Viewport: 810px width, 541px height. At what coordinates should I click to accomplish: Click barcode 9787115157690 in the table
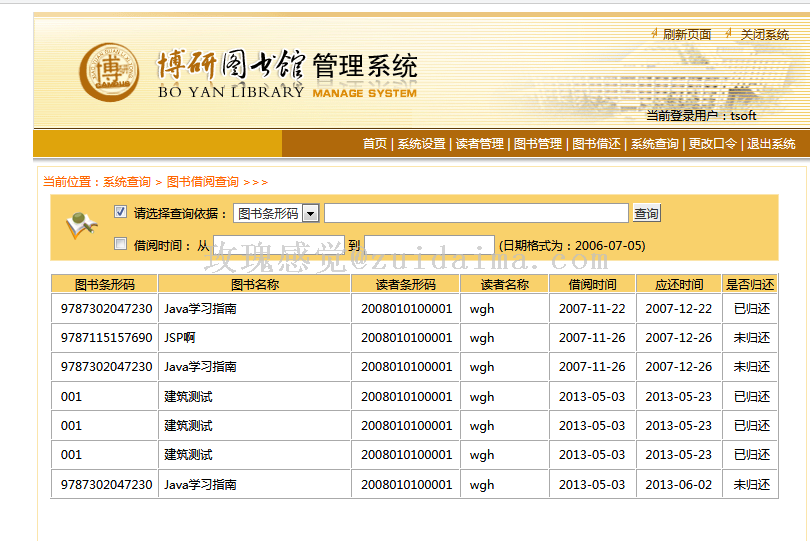pyautogui.click(x=106, y=338)
